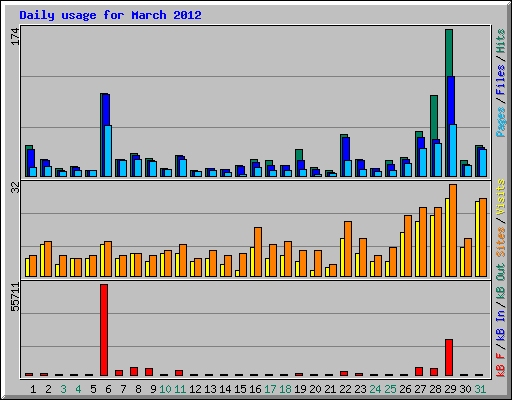Viewport: 512px width, 400px height.
Task: Click the day 29 axis label
Action: pyautogui.click(x=450, y=389)
